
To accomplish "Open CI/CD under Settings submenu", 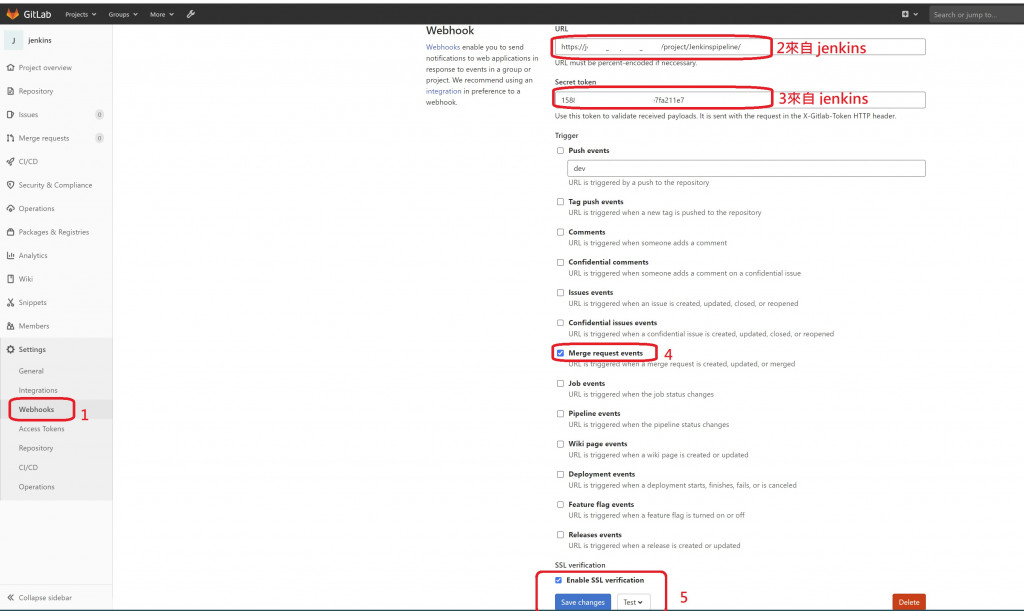I will 28,467.
